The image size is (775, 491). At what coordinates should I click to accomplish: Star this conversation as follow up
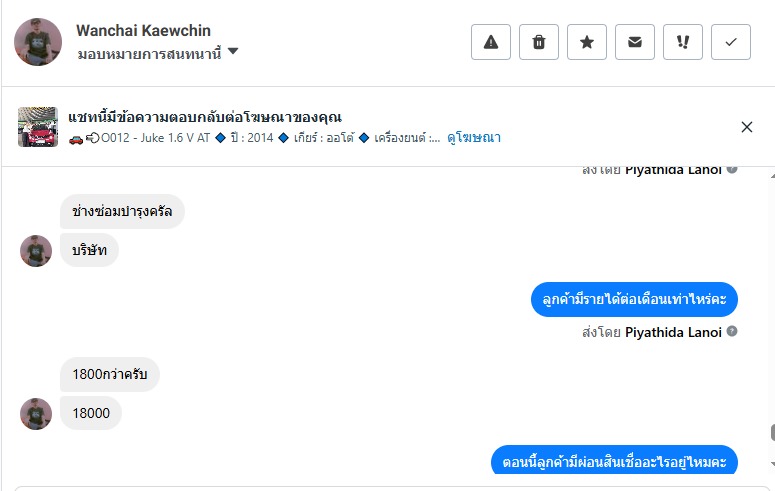pos(587,42)
